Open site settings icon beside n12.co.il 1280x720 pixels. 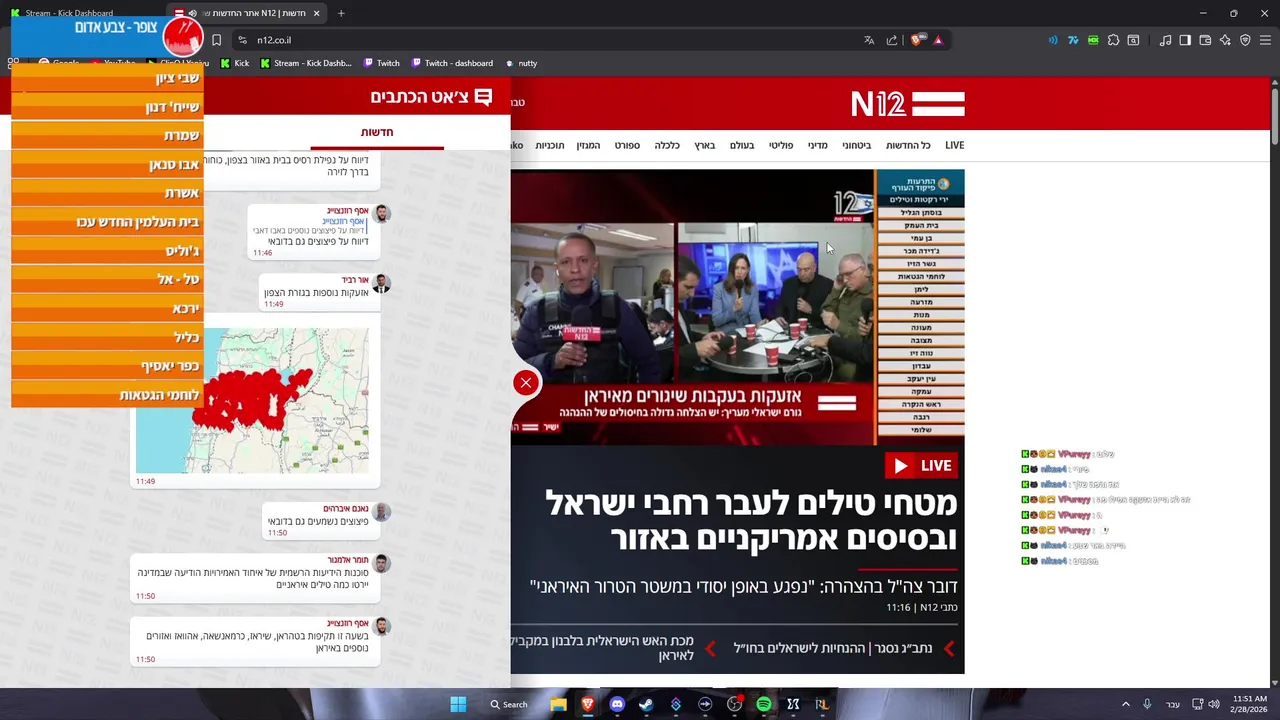pos(242,40)
